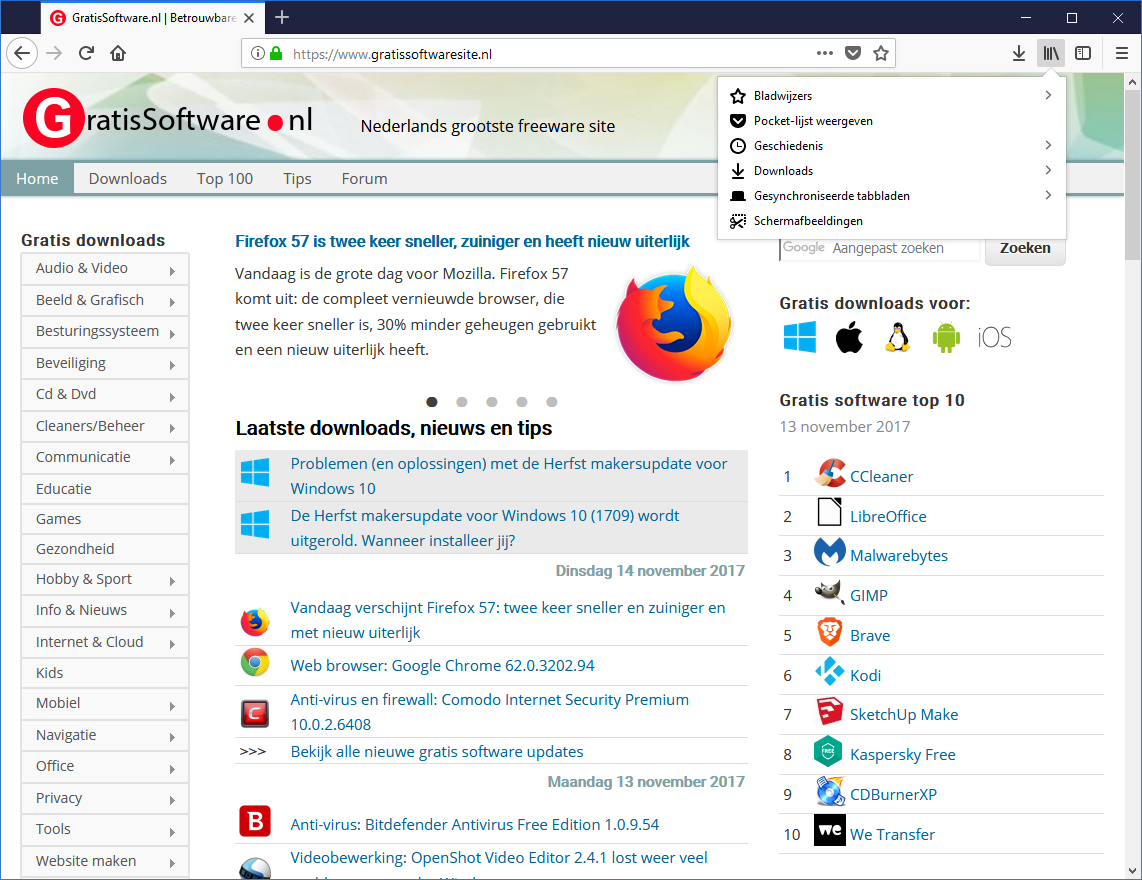Screen dimensions: 1142x880
Task: Open the hamburger application menu
Action: coord(1122,54)
